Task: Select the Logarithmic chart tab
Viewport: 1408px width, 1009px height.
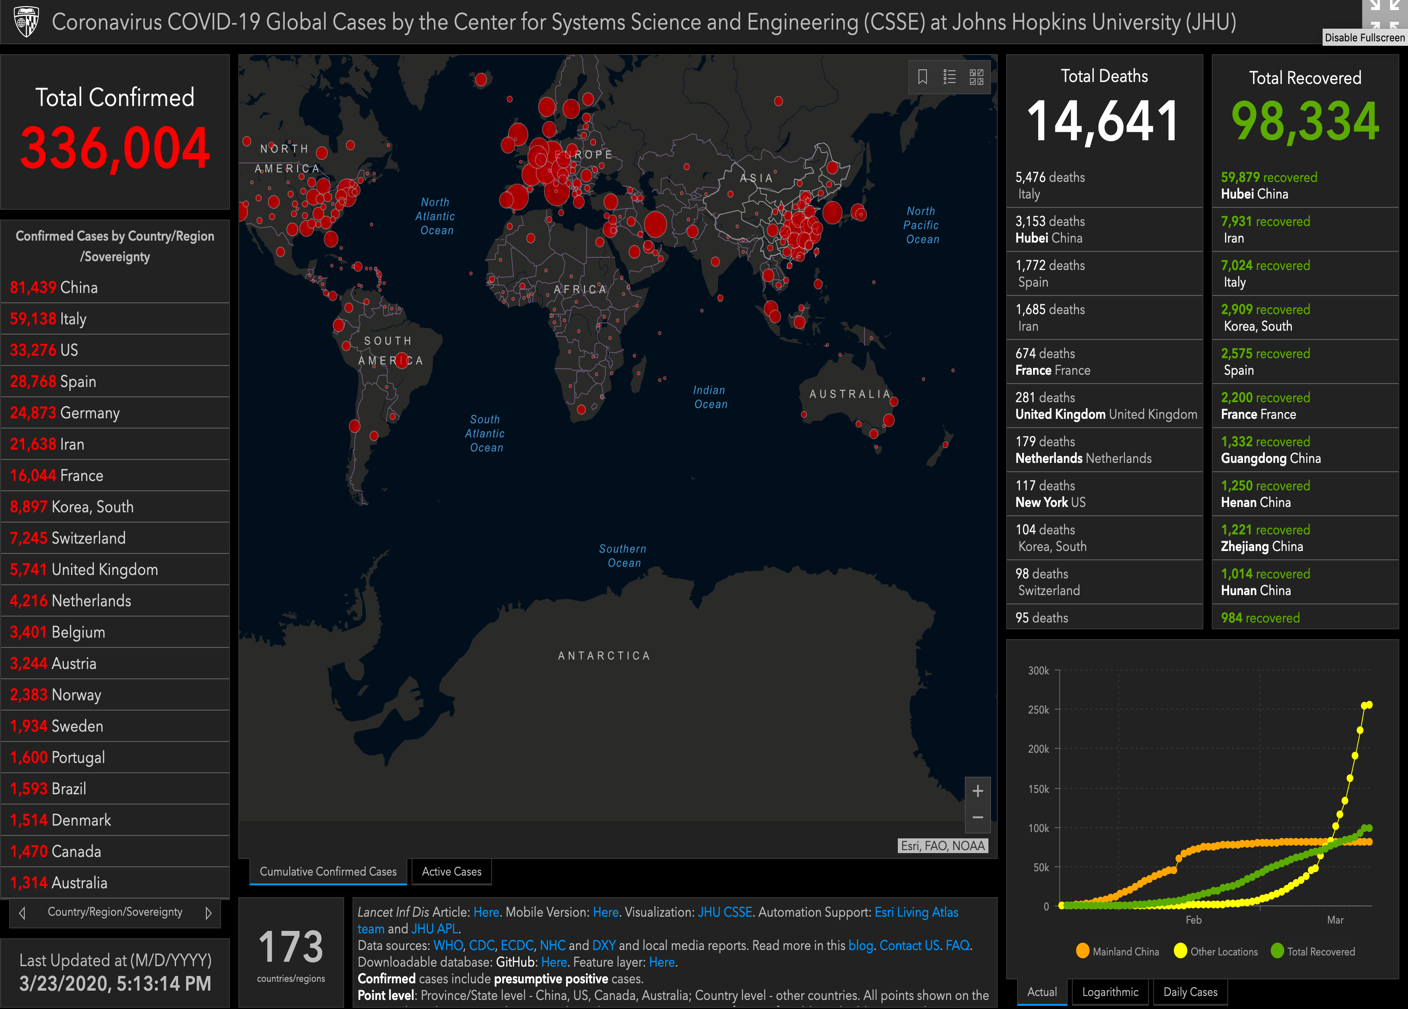Action: [1110, 992]
